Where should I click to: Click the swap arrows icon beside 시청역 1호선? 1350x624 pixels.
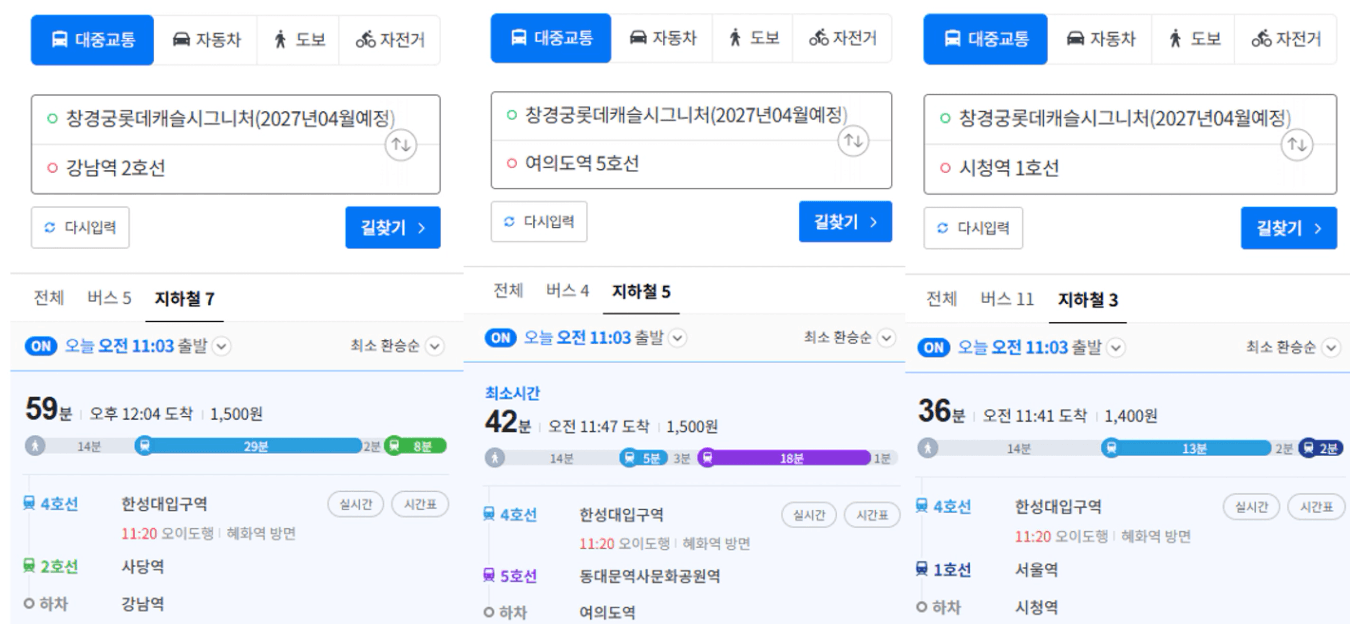tap(1297, 145)
